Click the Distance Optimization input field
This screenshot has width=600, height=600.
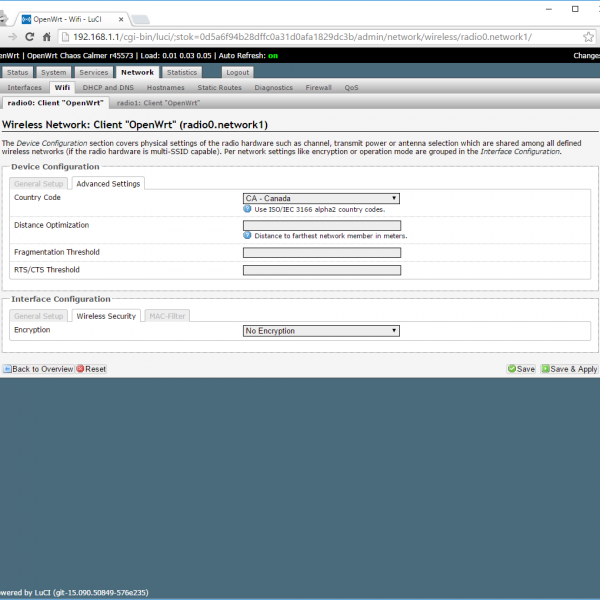point(321,225)
